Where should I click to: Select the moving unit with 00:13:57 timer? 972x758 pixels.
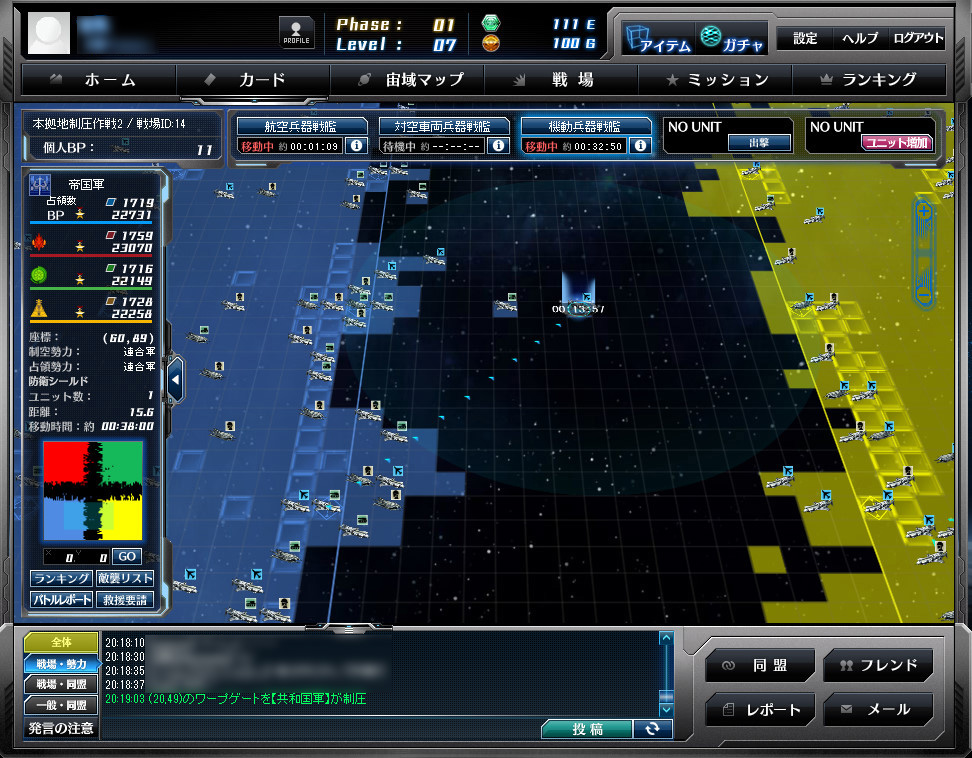pyautogui.click(x=578, y=308)
